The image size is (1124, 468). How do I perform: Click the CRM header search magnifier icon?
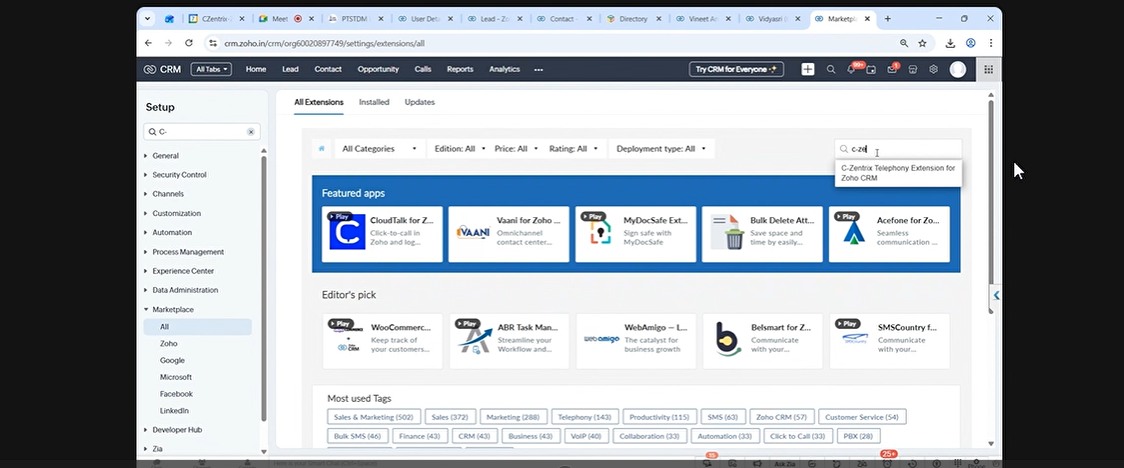coord(831,69)
